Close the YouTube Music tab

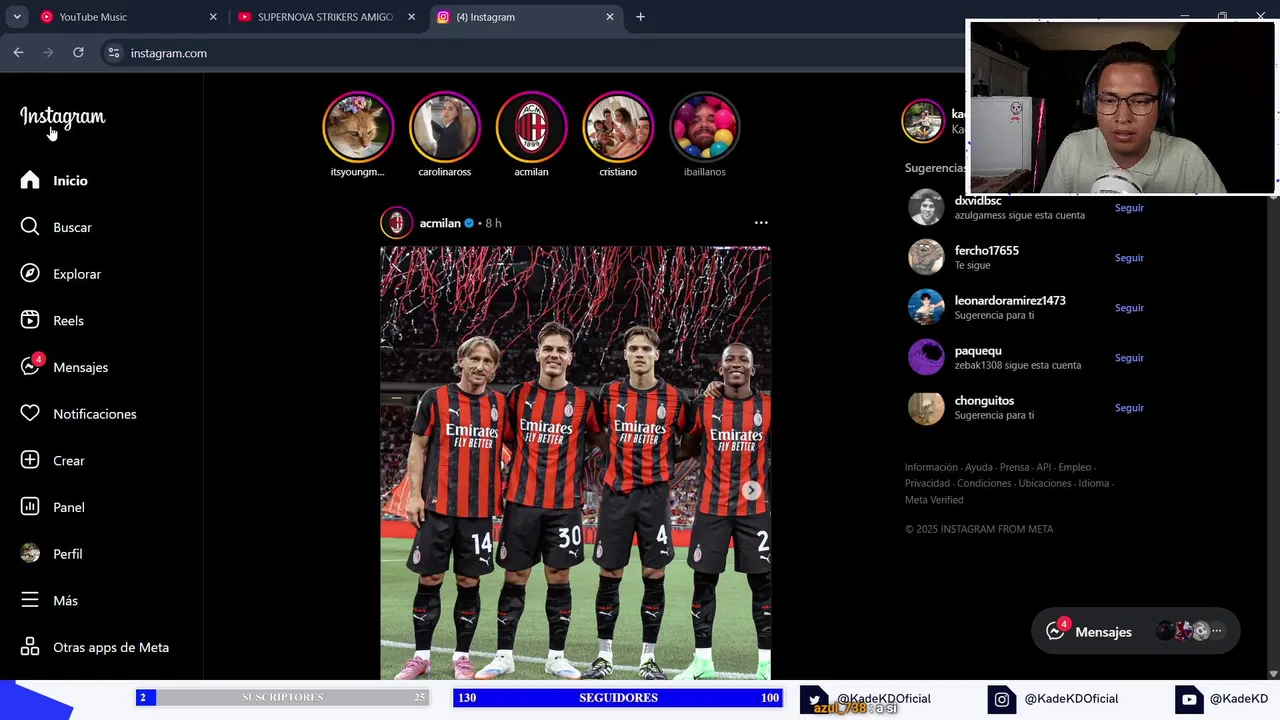point(213,17)
